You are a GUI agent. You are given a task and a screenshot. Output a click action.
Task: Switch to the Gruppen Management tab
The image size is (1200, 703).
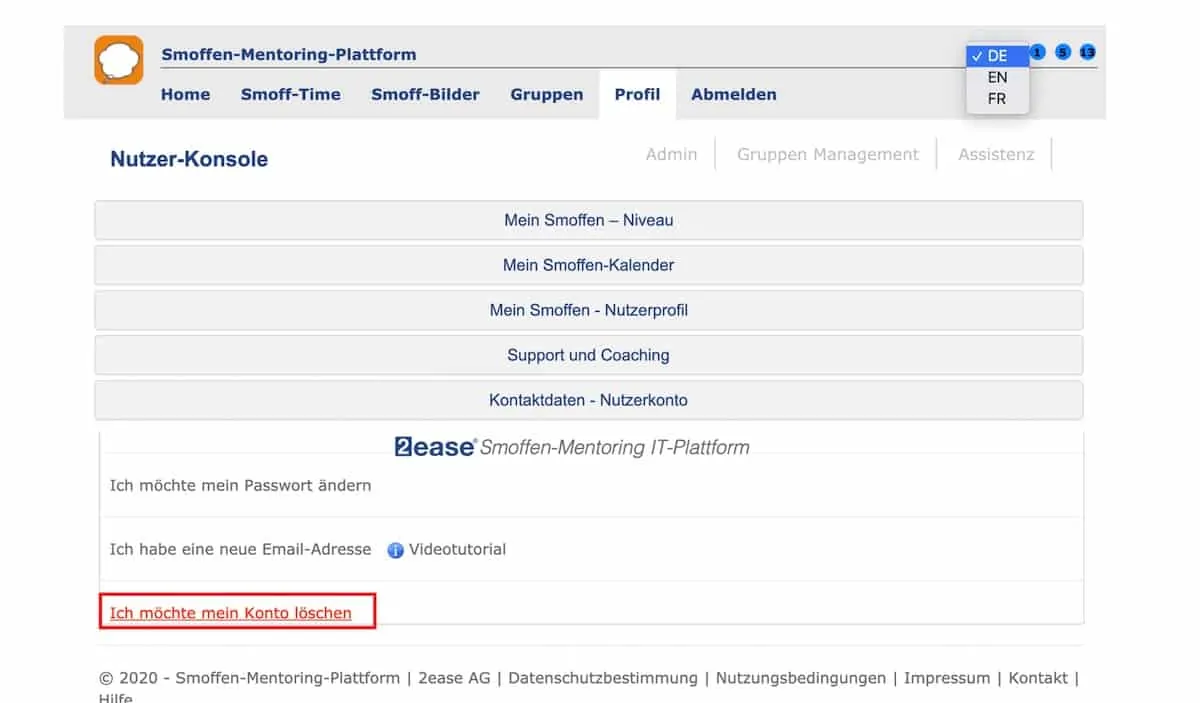click(x=827, y=154)
